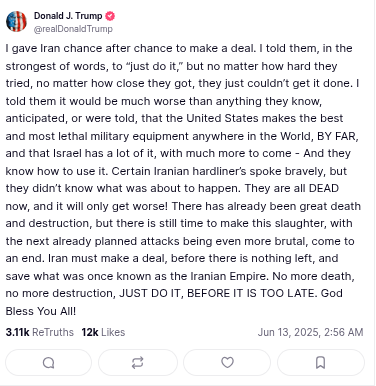Click the @realDonaldTrump handle

click(73, 29)
